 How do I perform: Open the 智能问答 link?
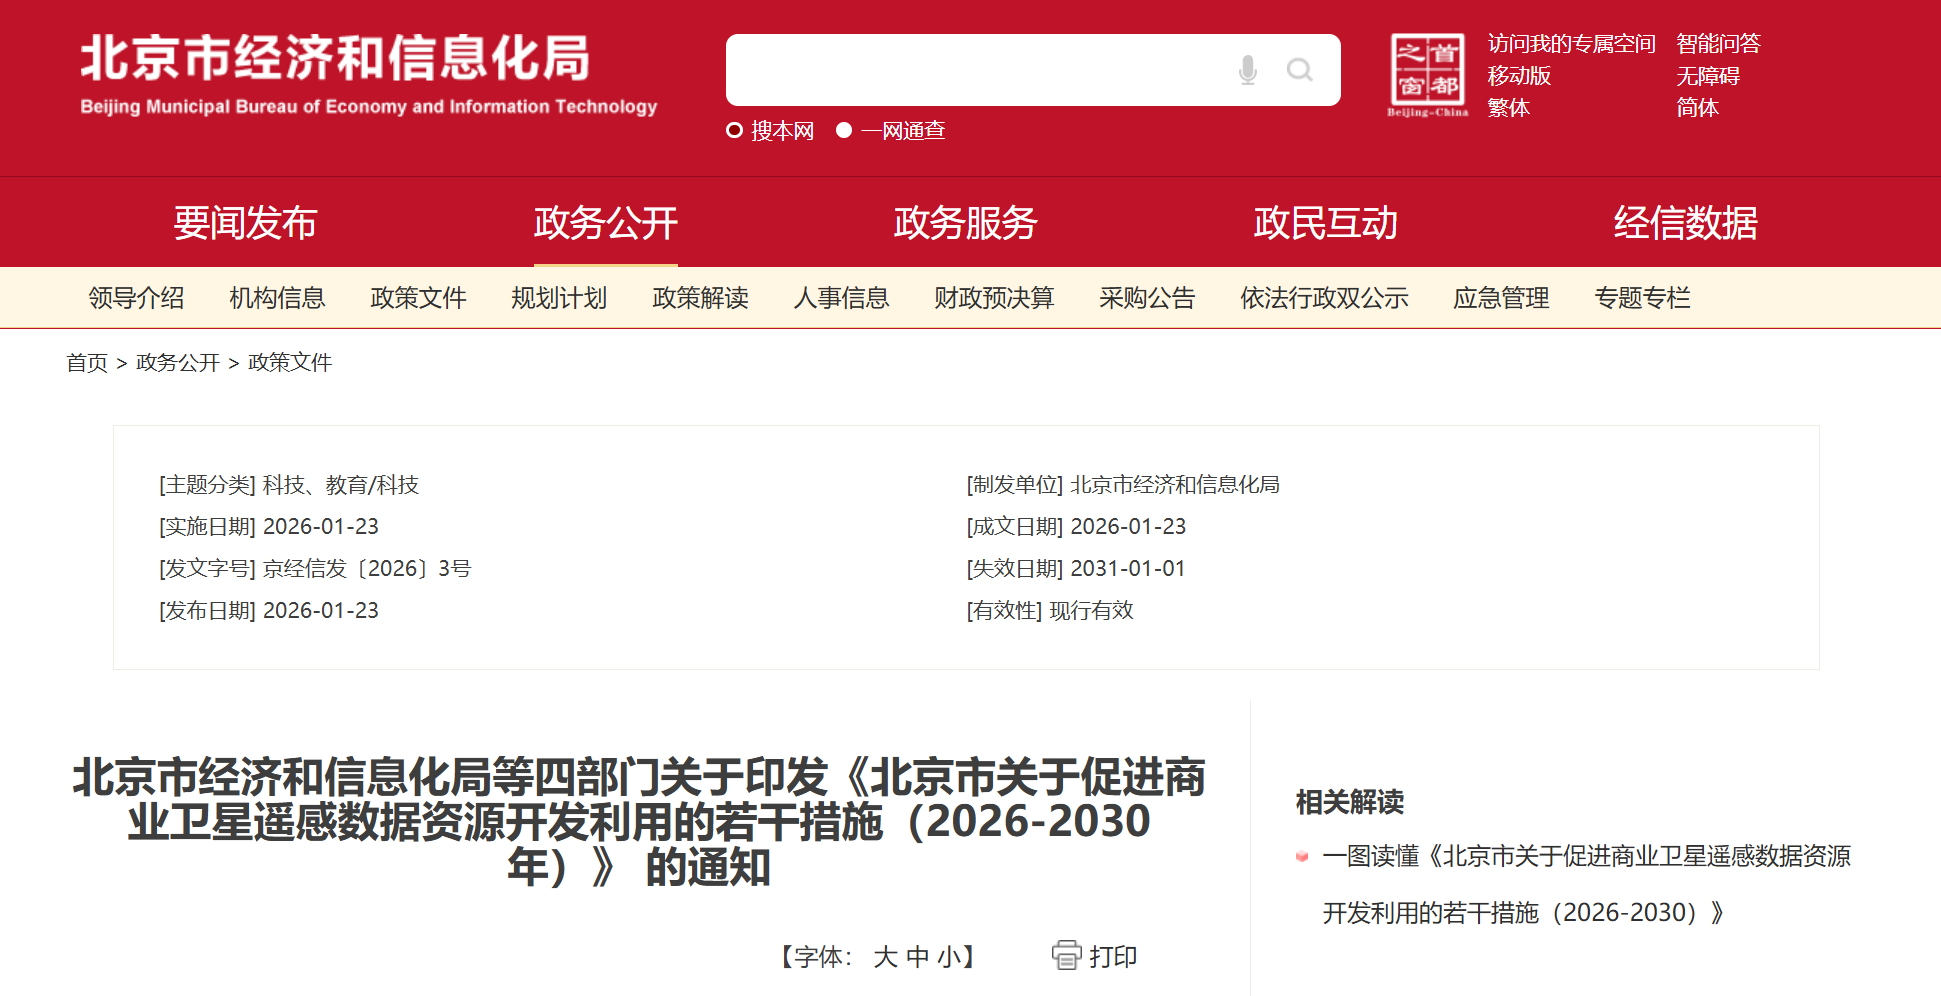[x=1718, y=44]
